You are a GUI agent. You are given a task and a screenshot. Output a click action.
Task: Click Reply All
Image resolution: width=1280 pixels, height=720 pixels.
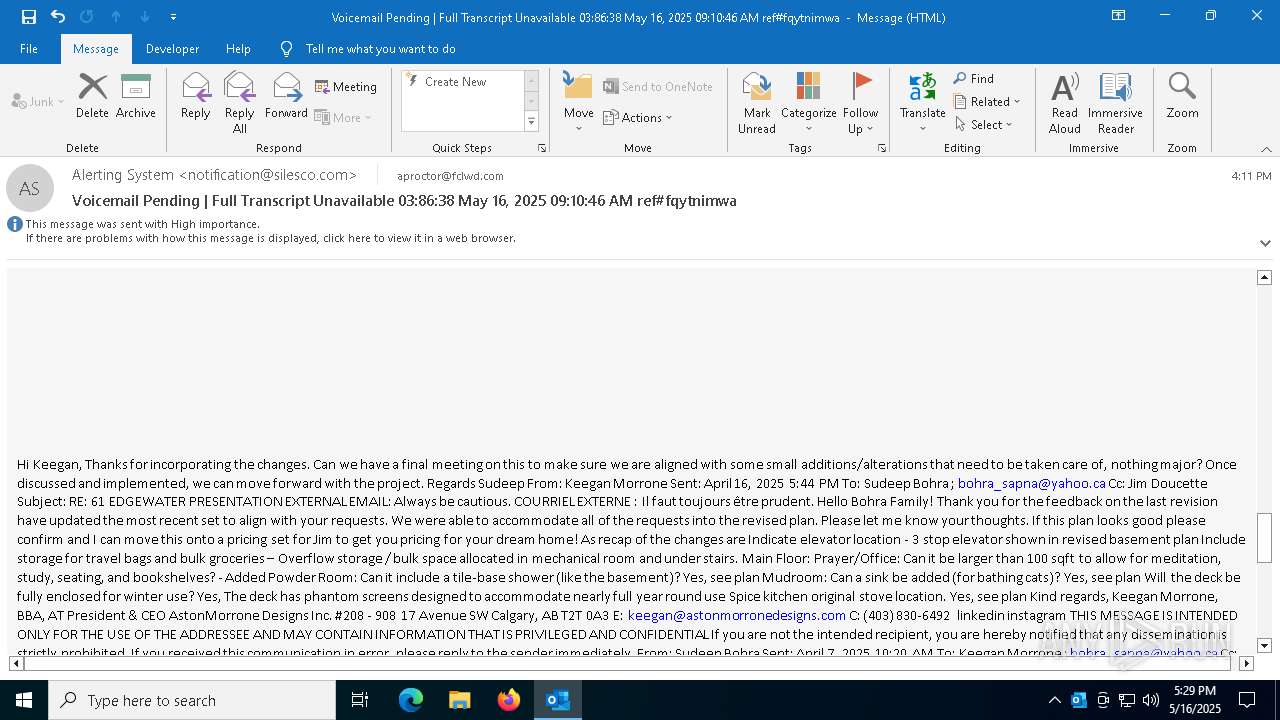(x=240, y=103)
